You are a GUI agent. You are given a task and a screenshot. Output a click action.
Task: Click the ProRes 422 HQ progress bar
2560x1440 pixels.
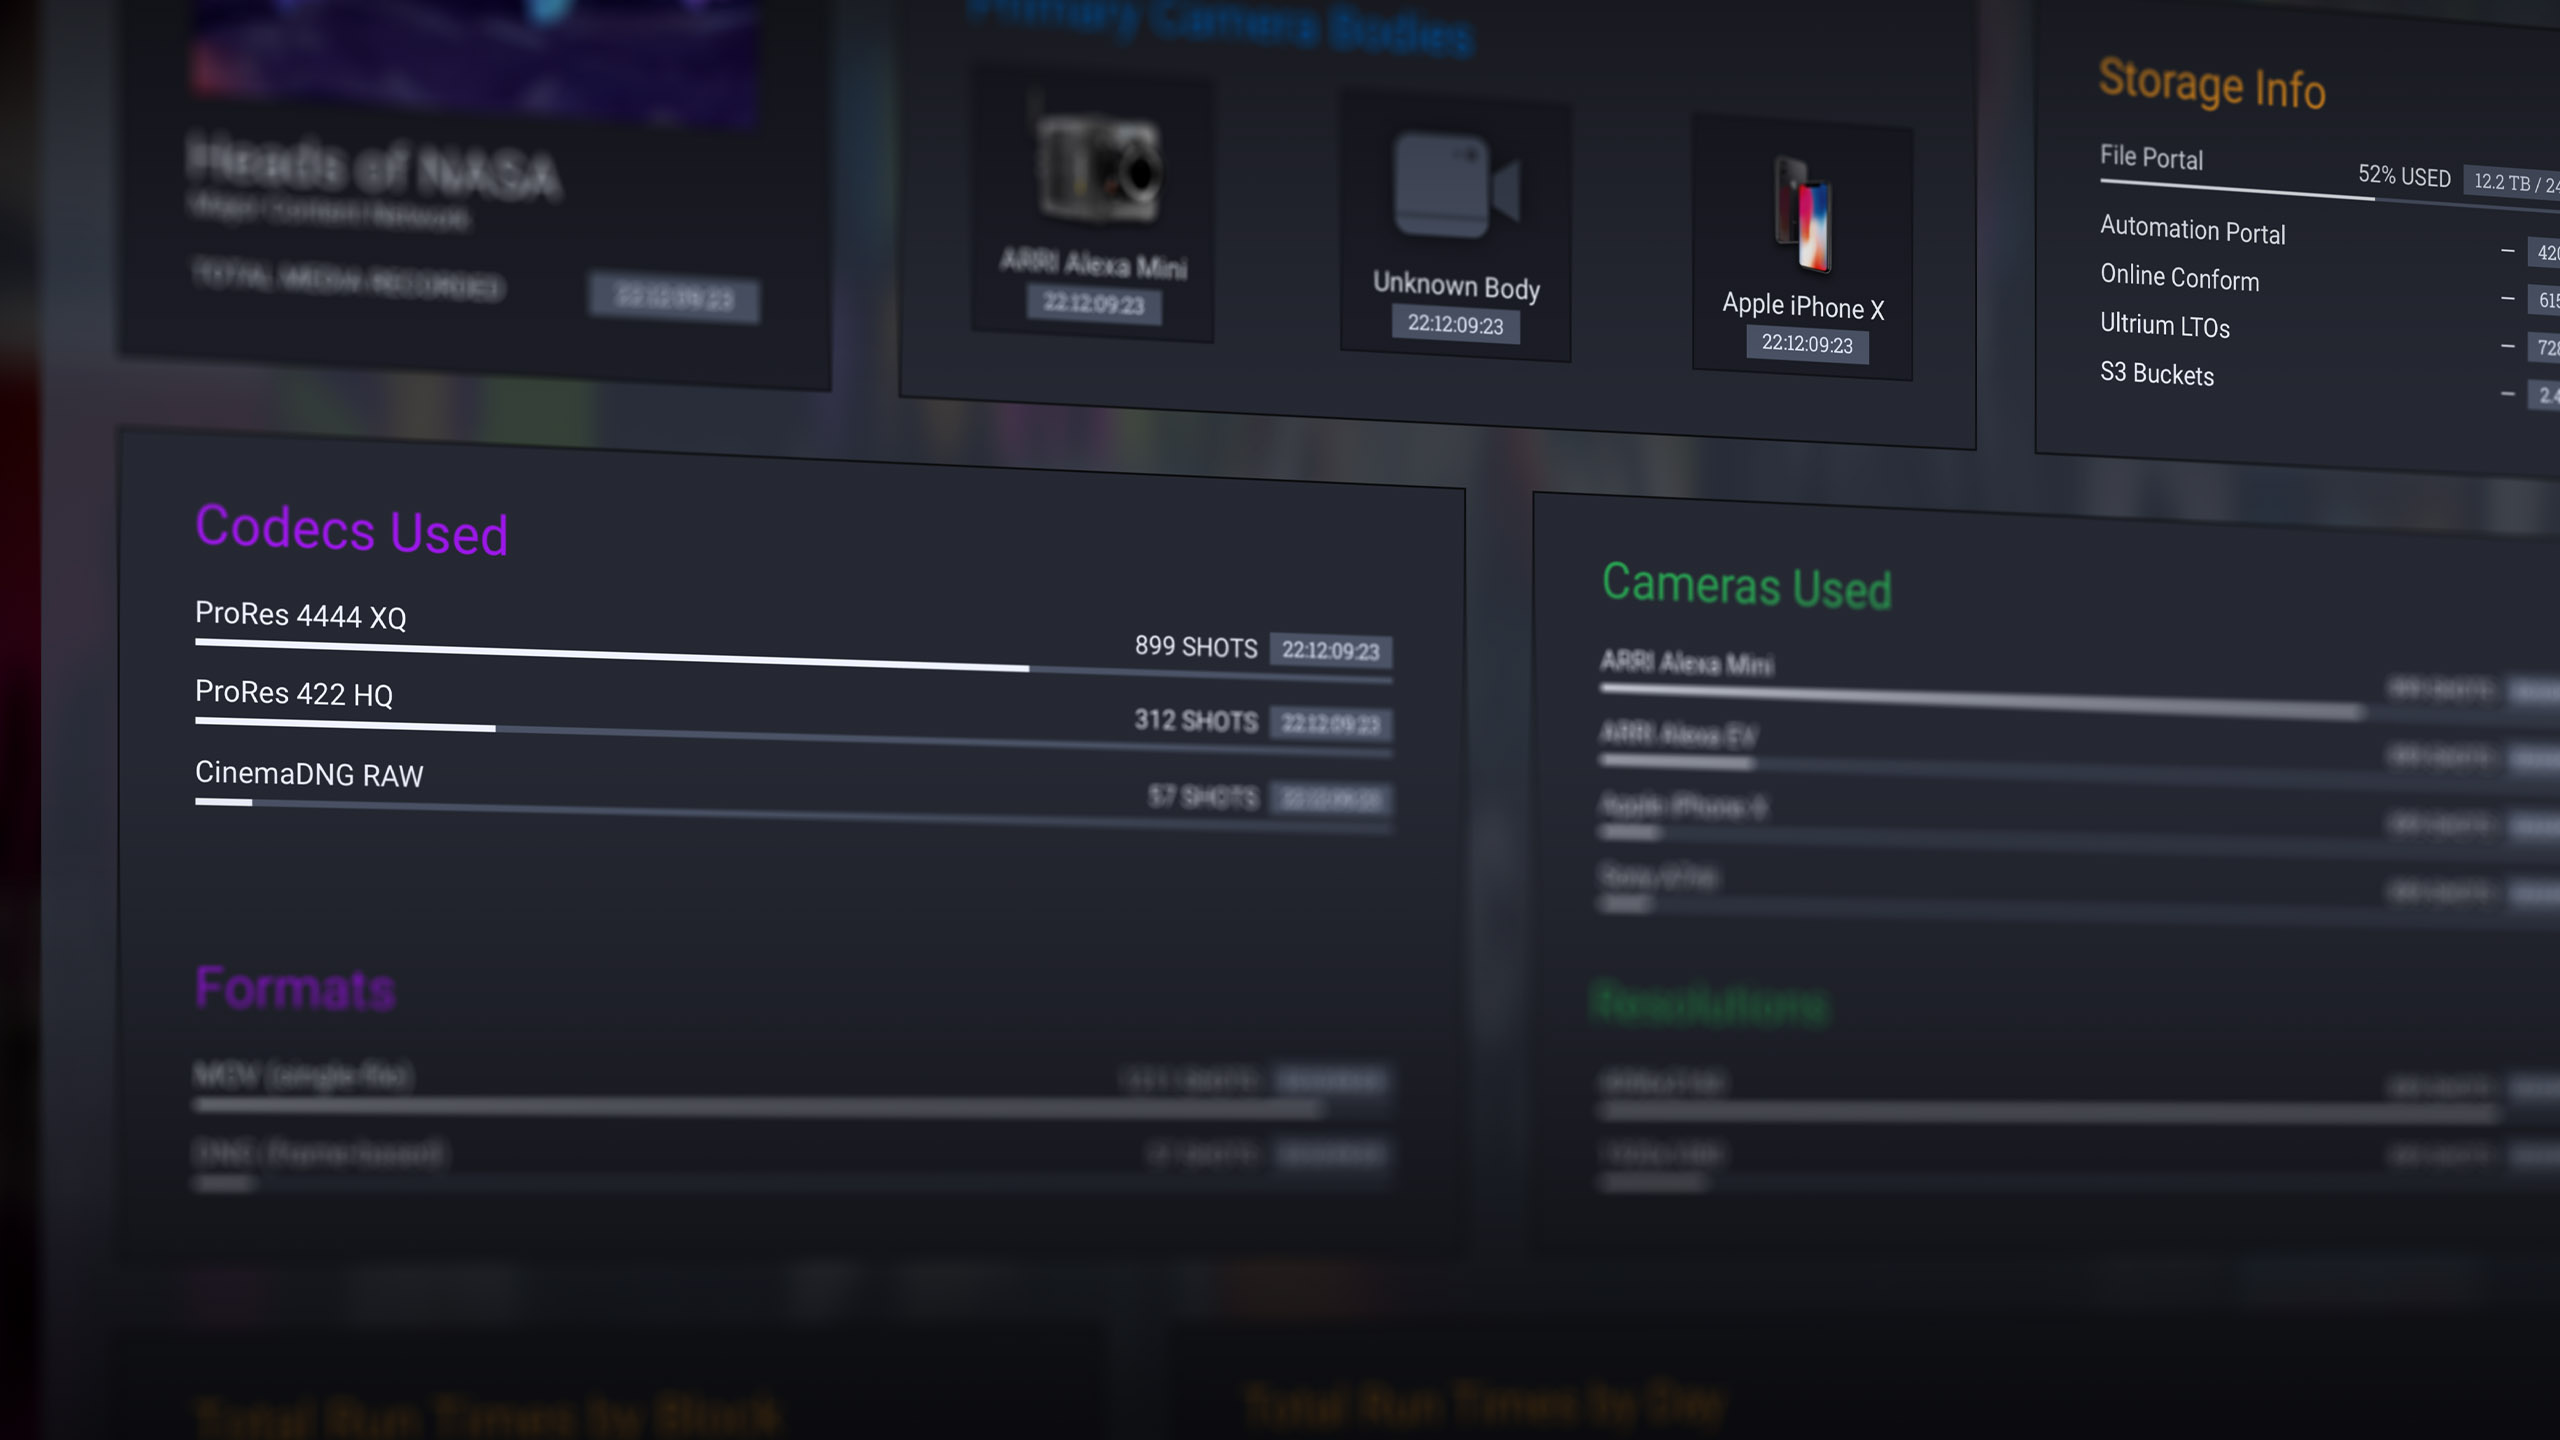793,736
